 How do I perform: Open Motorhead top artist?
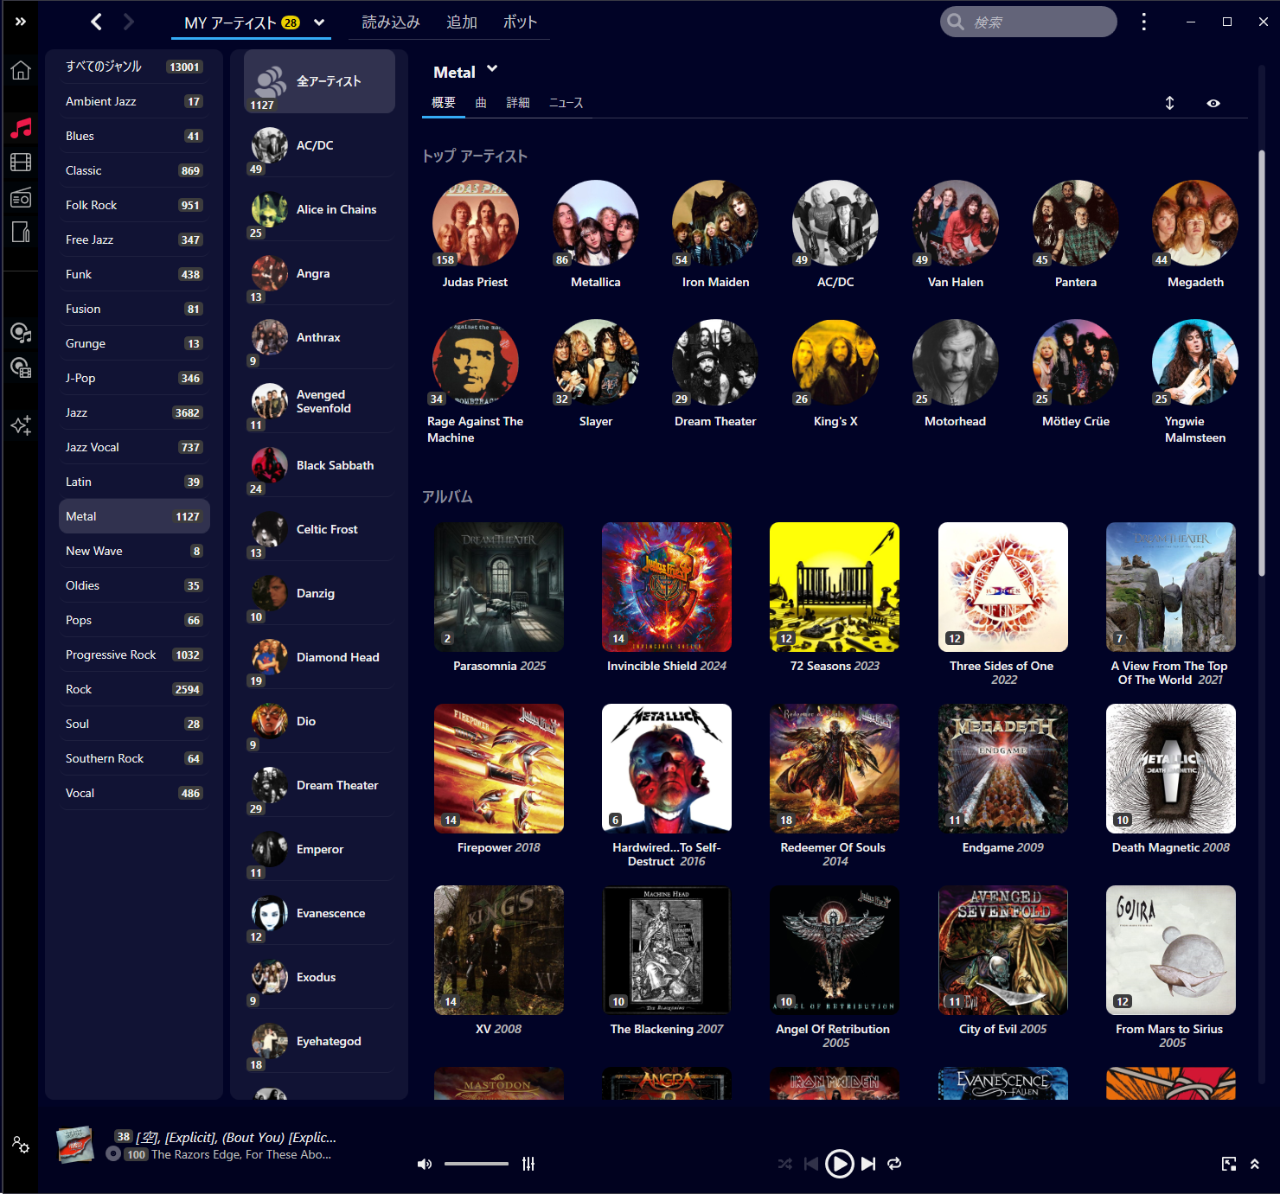click(x=955, y=362)
